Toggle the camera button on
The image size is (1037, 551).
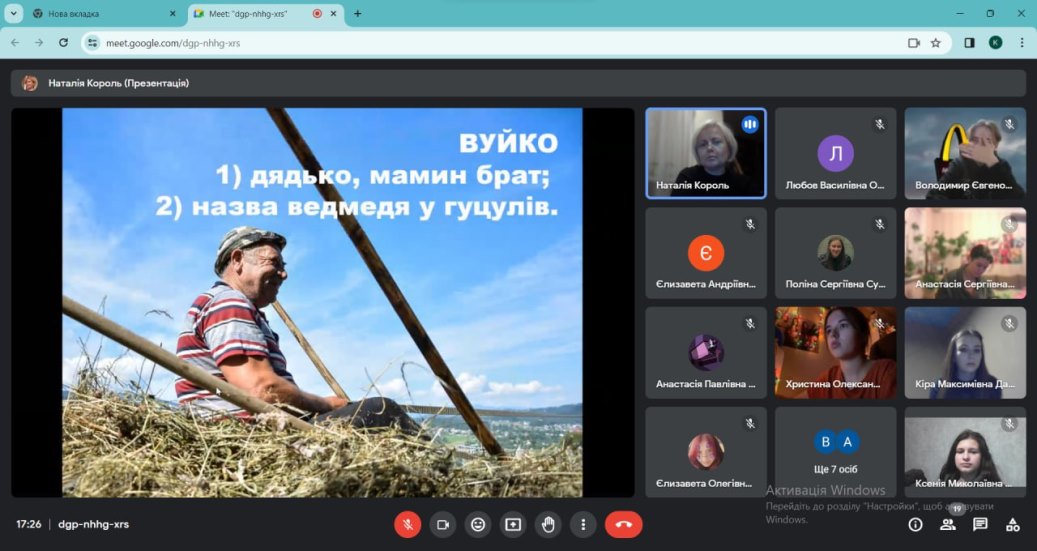tap(443, 525)
